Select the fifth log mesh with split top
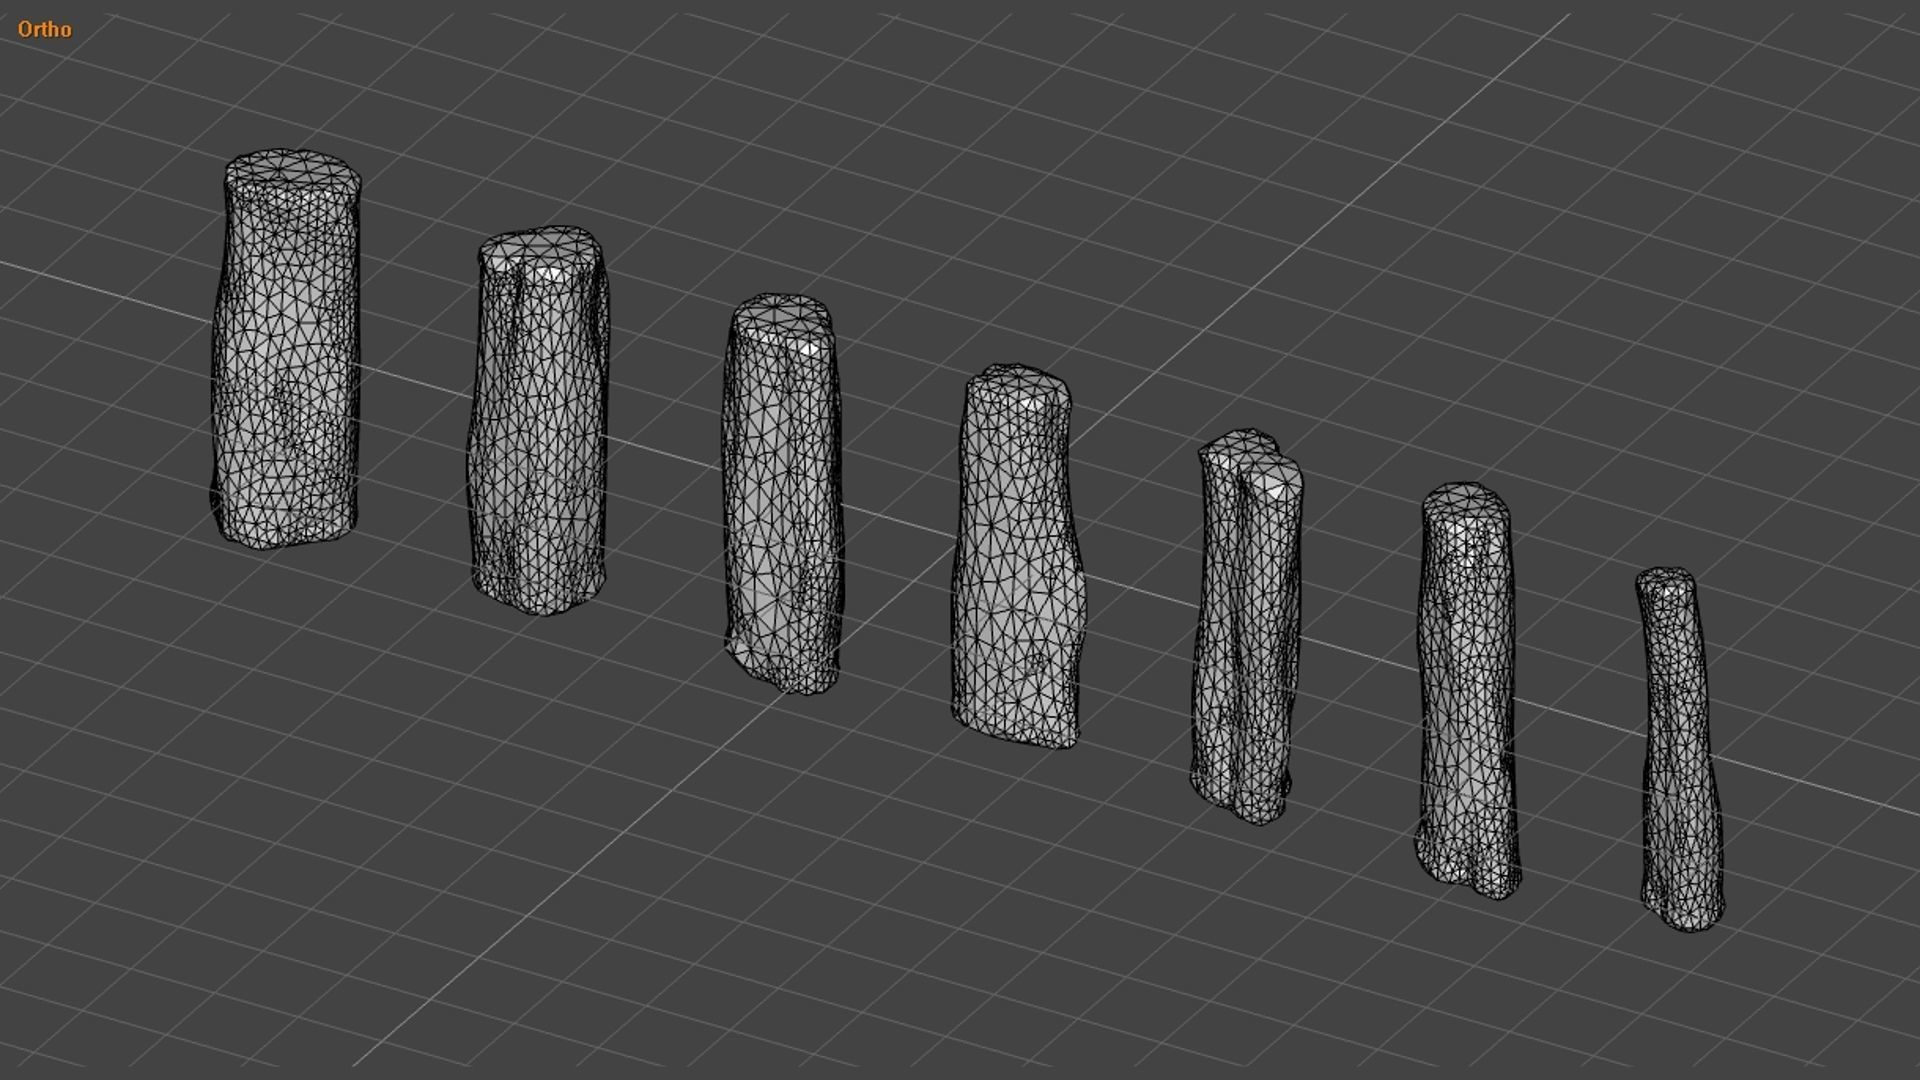 (1247, 627)
